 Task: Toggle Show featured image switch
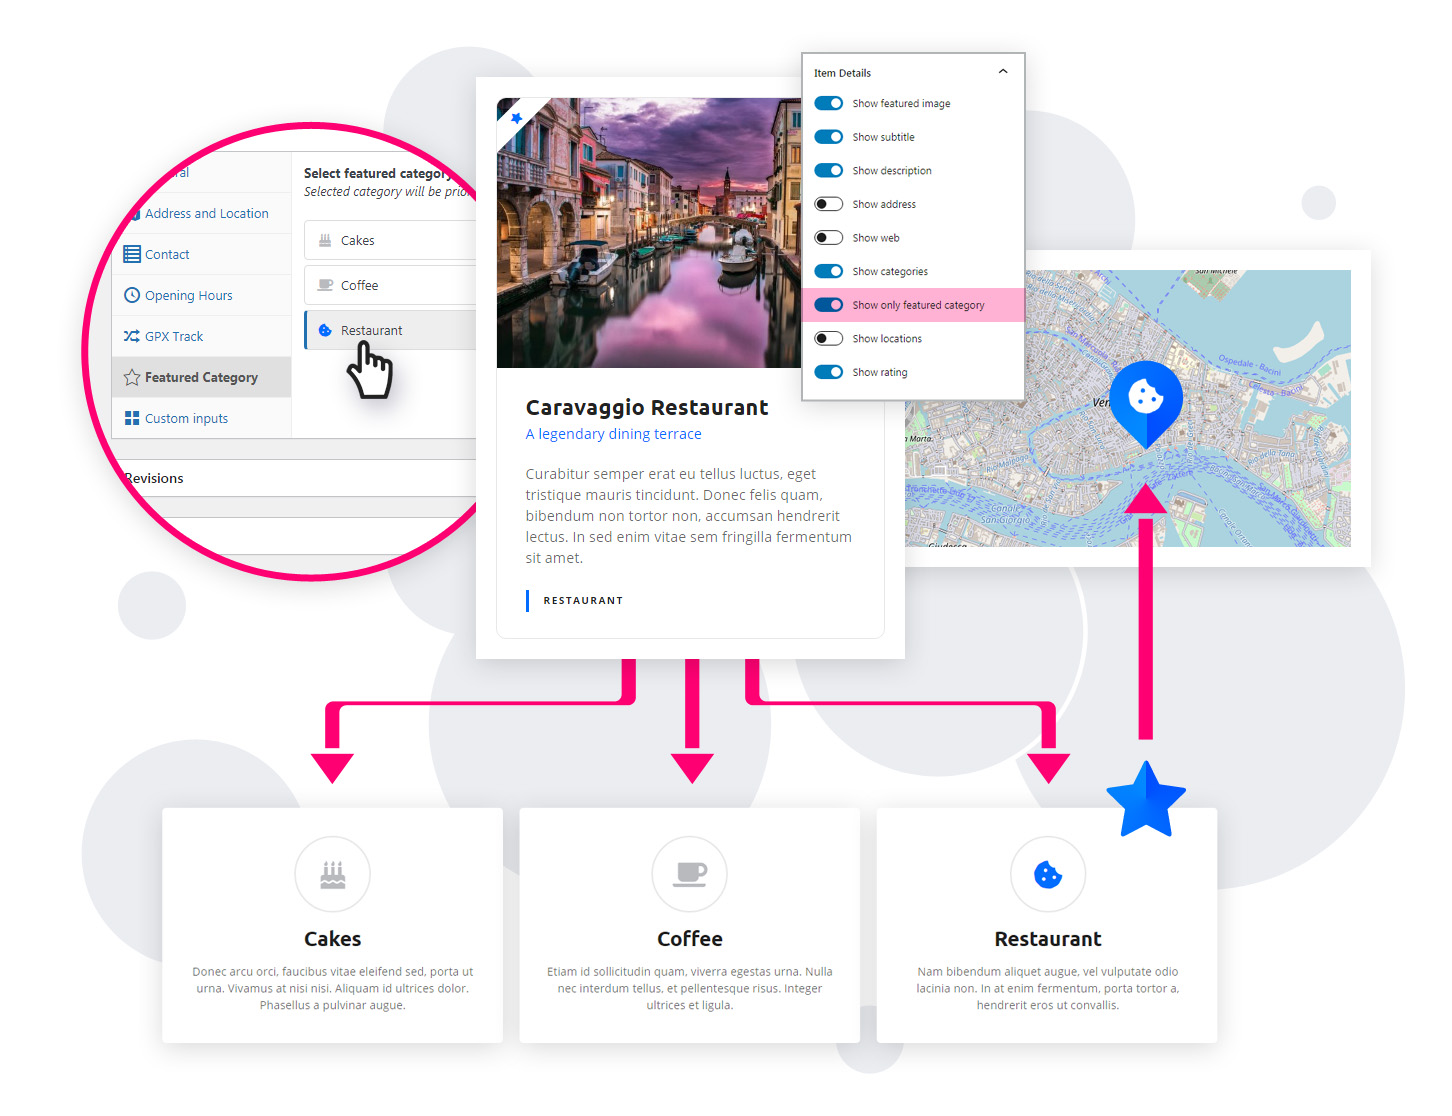(829, 103)
